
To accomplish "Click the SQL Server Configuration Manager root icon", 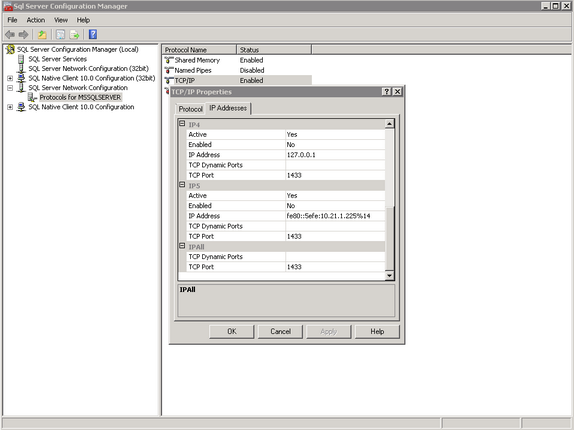I will pos(10,49).
